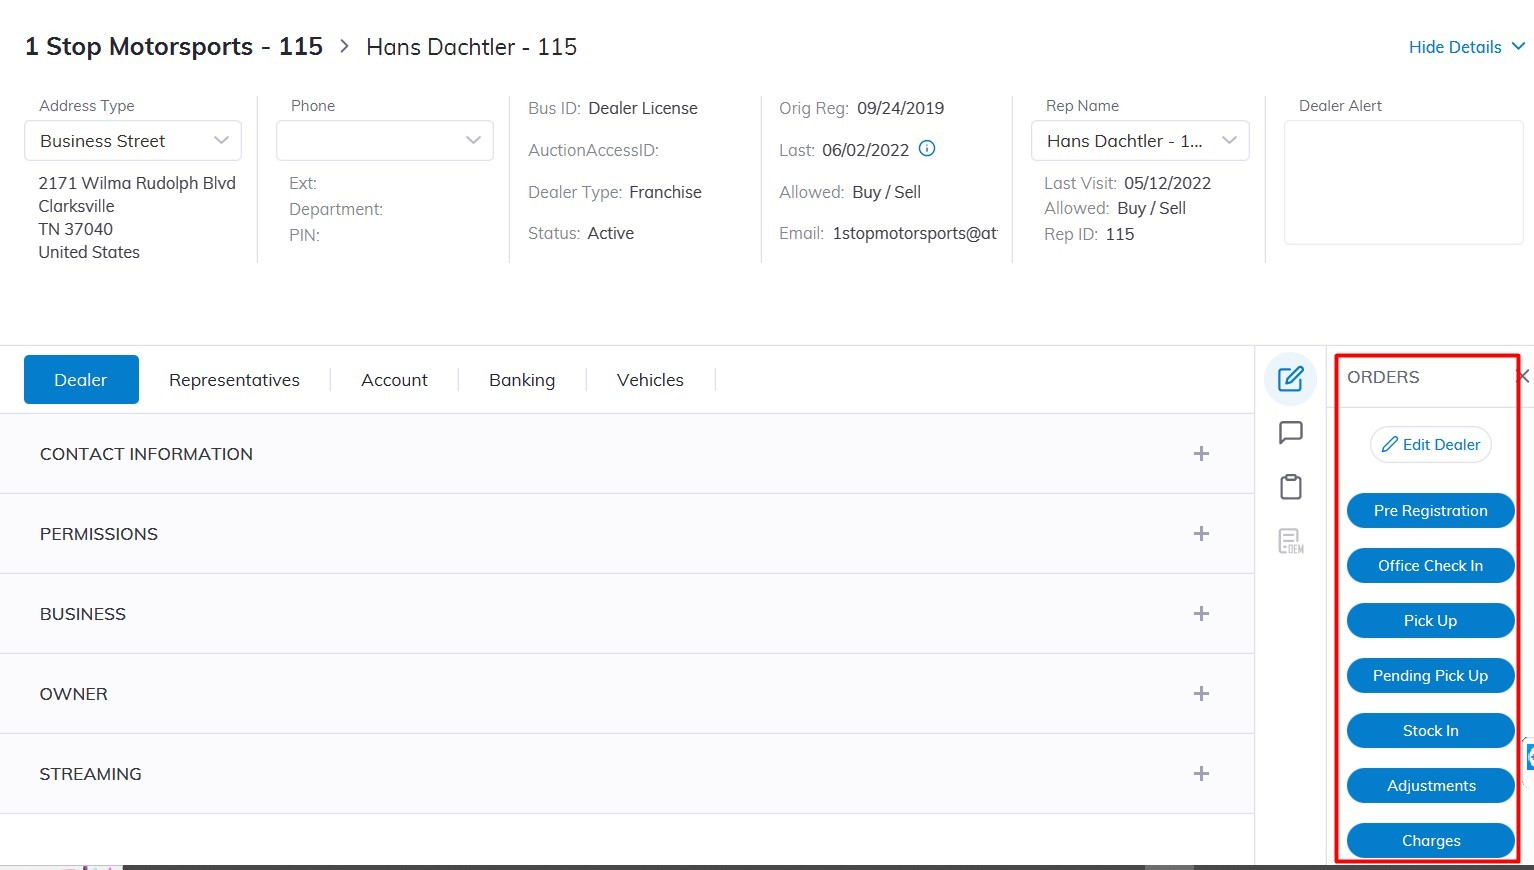The height and width of the screenshot is (870, 1534).
Task: Switch to the Banking tab
Action: point(521,380)
